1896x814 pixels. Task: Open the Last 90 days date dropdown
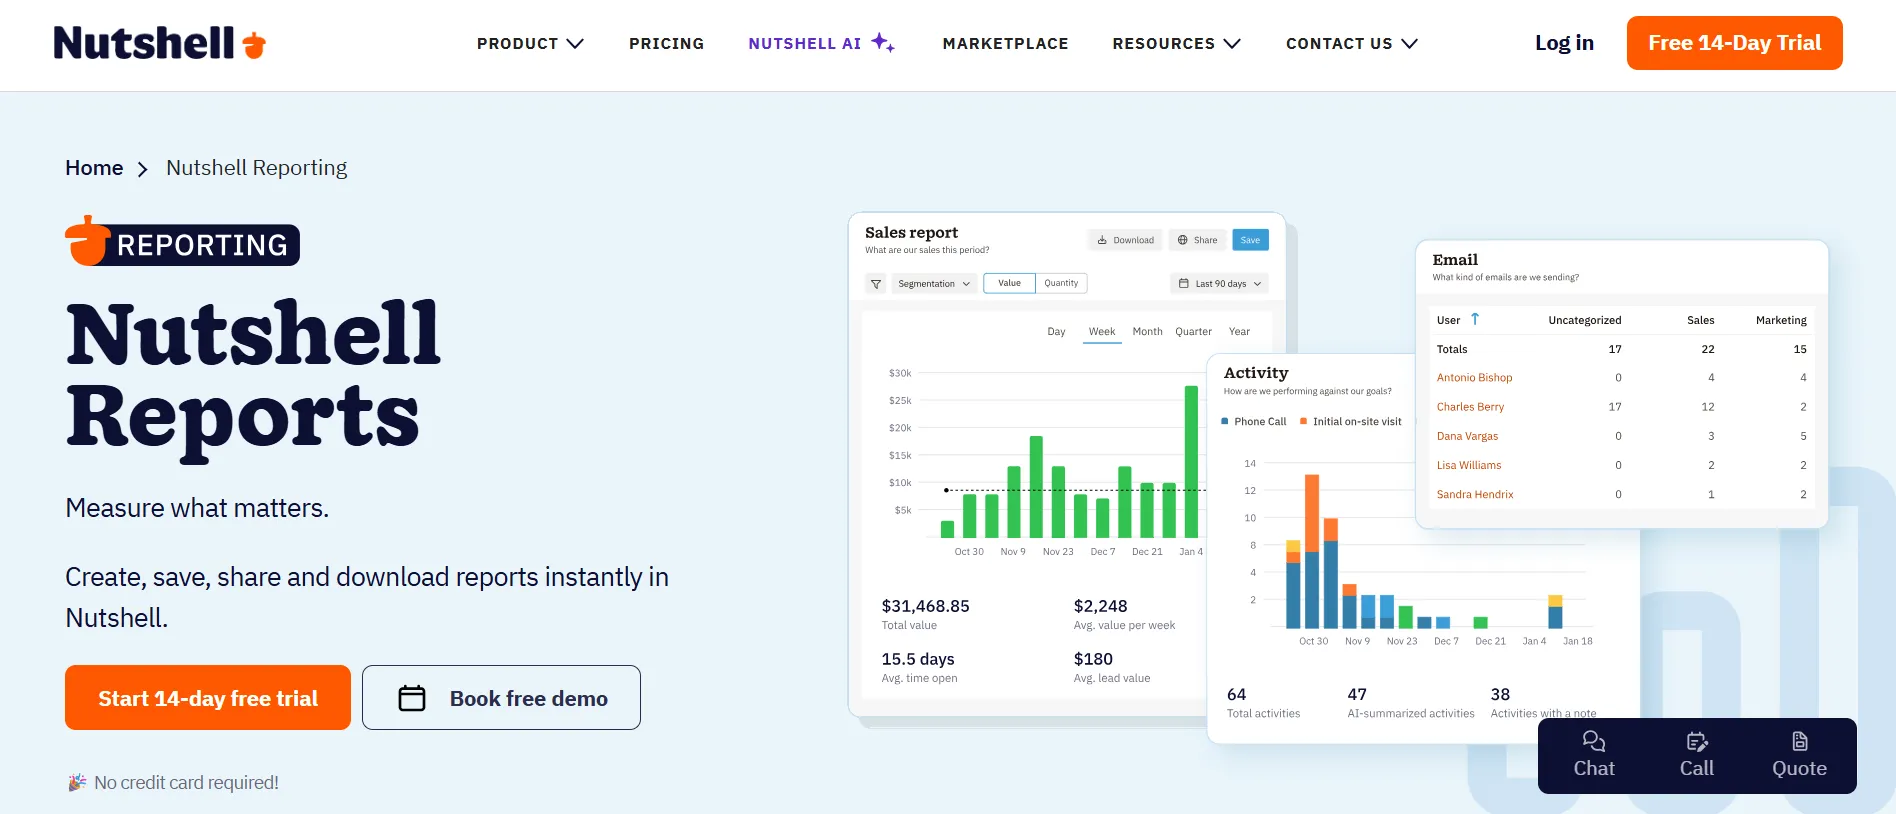pyautogui.click(x=1220, y=284)
